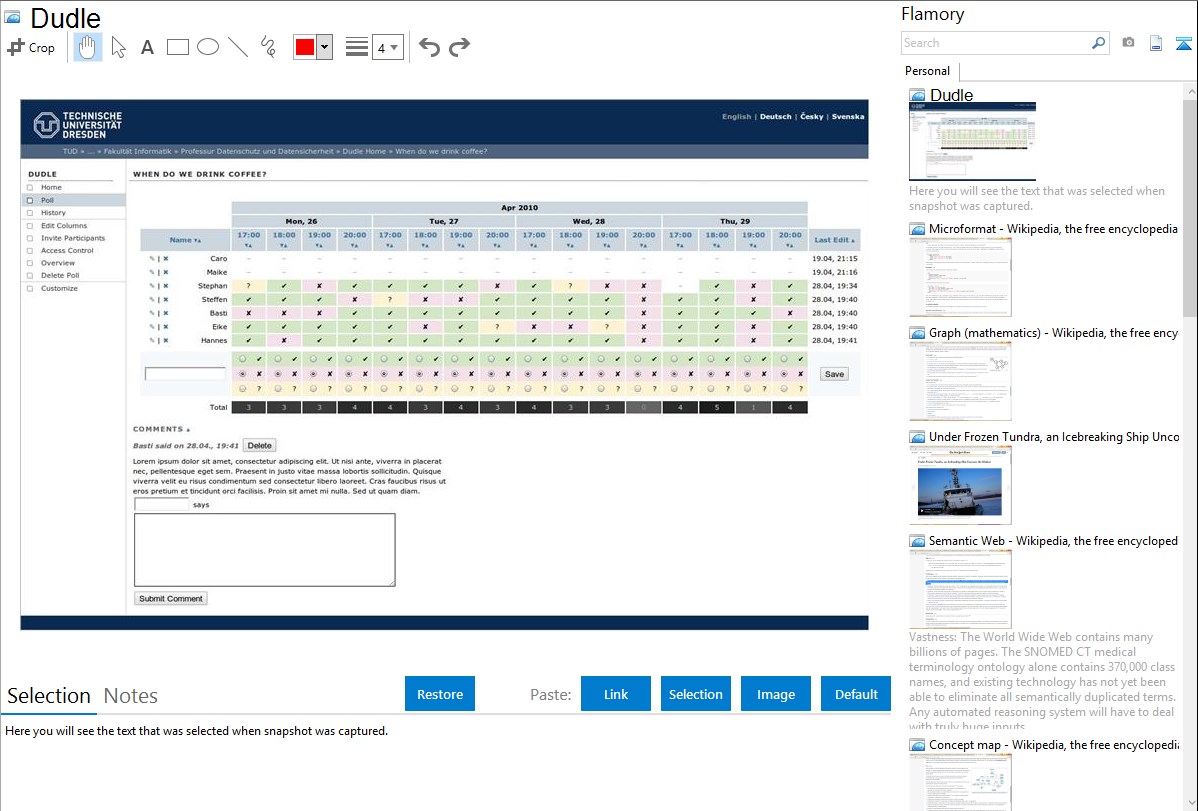Click the Submit Comment button in snapshot

(170, 599)
